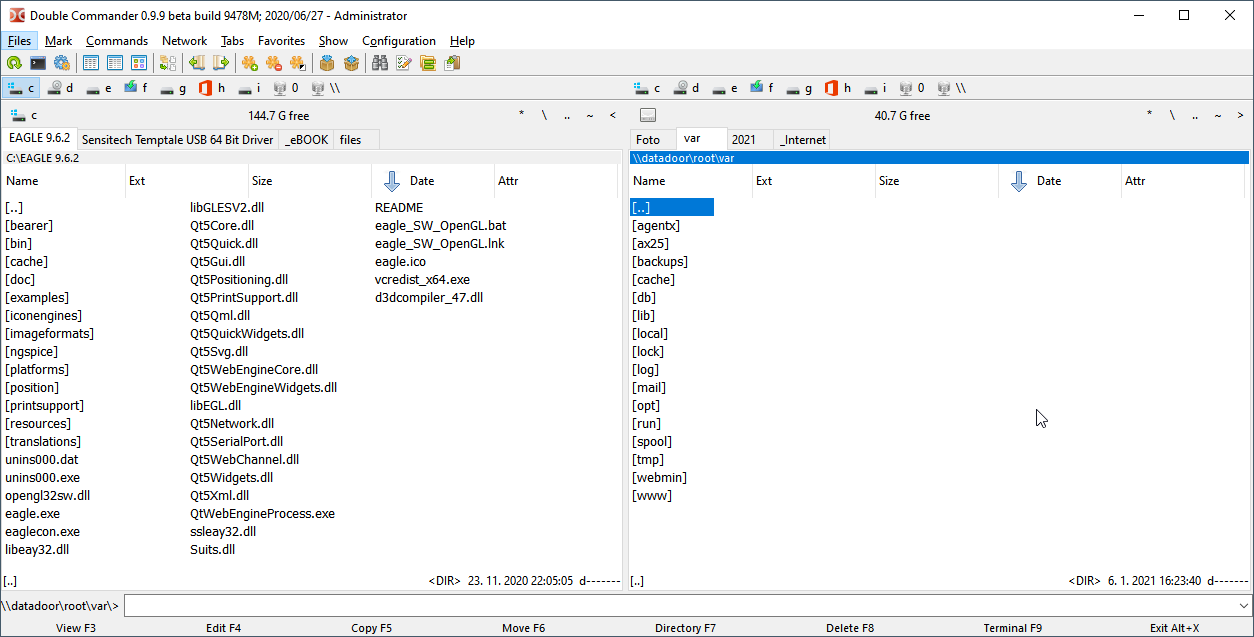Image resolution: width=1254 pixels, height=637 pixels.
Task: Select [webmin] folder in right panel
Action: click(x=659, y=477)
